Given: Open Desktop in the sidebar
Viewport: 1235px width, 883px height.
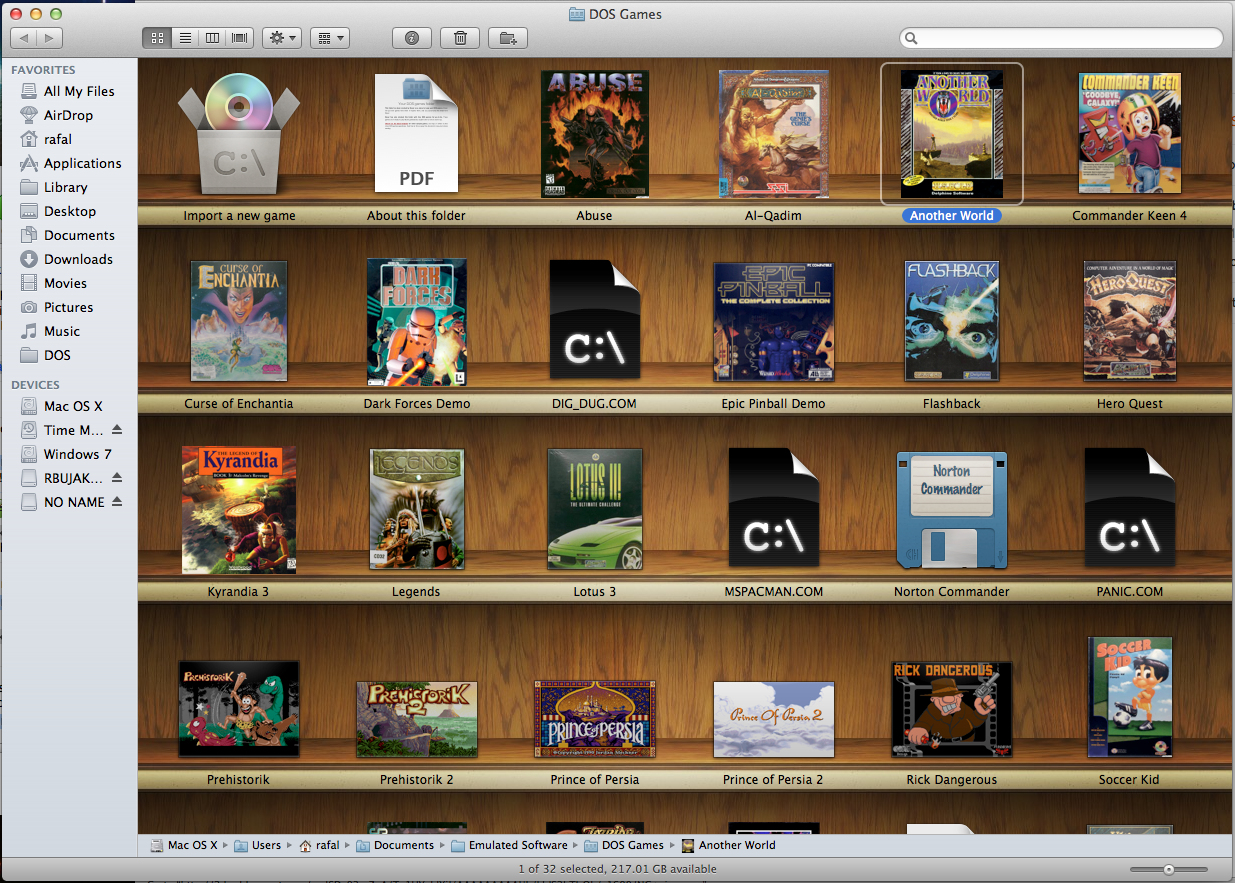Looking at the screenshot, I should click(x=68, y=211).
